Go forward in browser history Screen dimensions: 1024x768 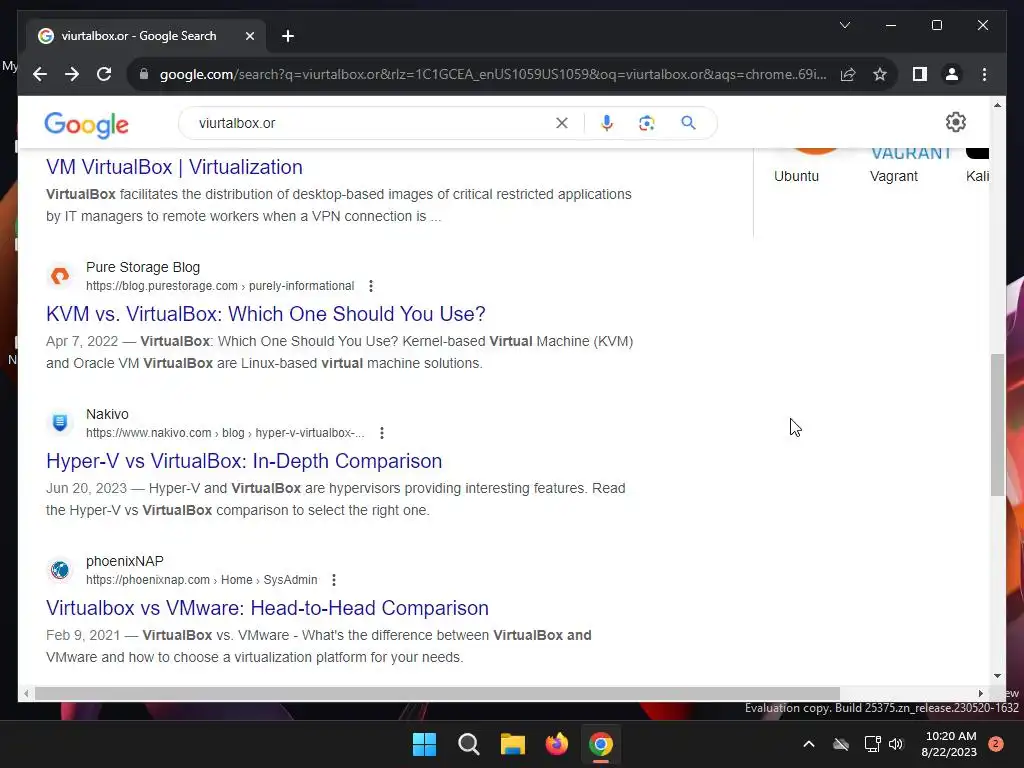coord(72,74)
